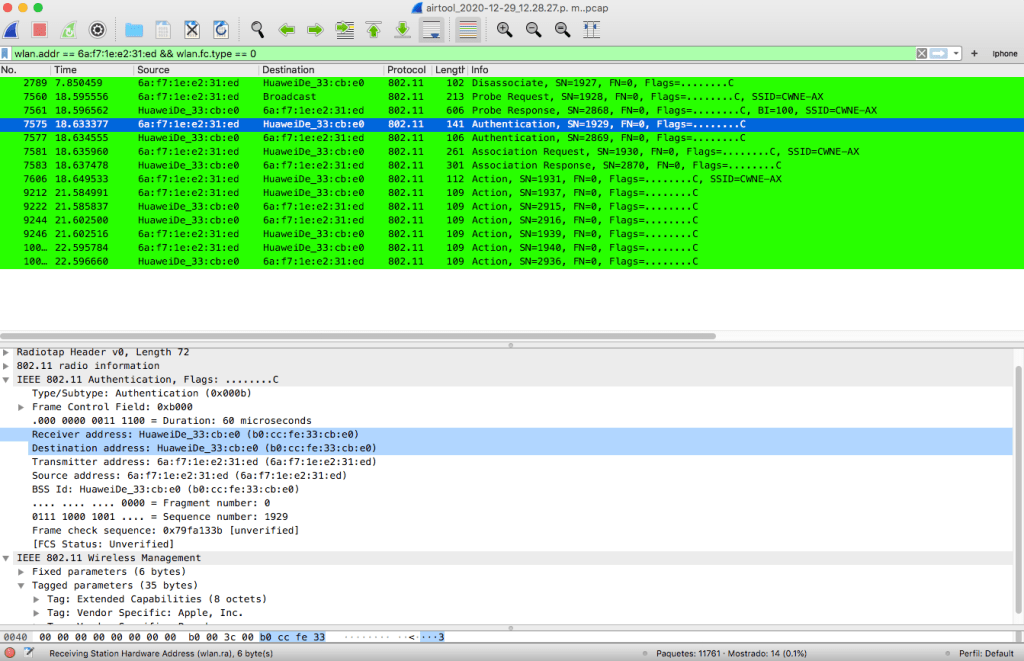Expand the Extended Capabilities tag
The image size is (1024, 661).
click(37, 599)
